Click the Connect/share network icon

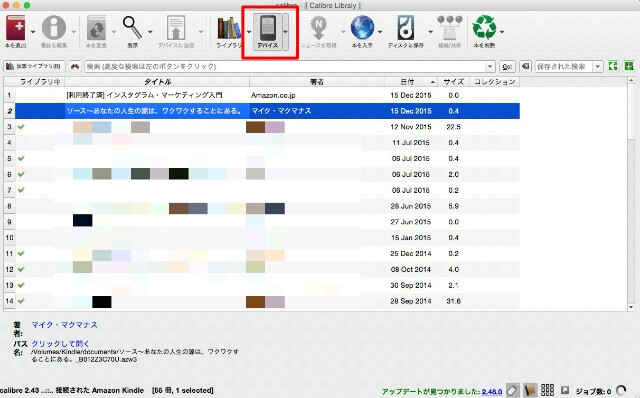coord(449,28)
